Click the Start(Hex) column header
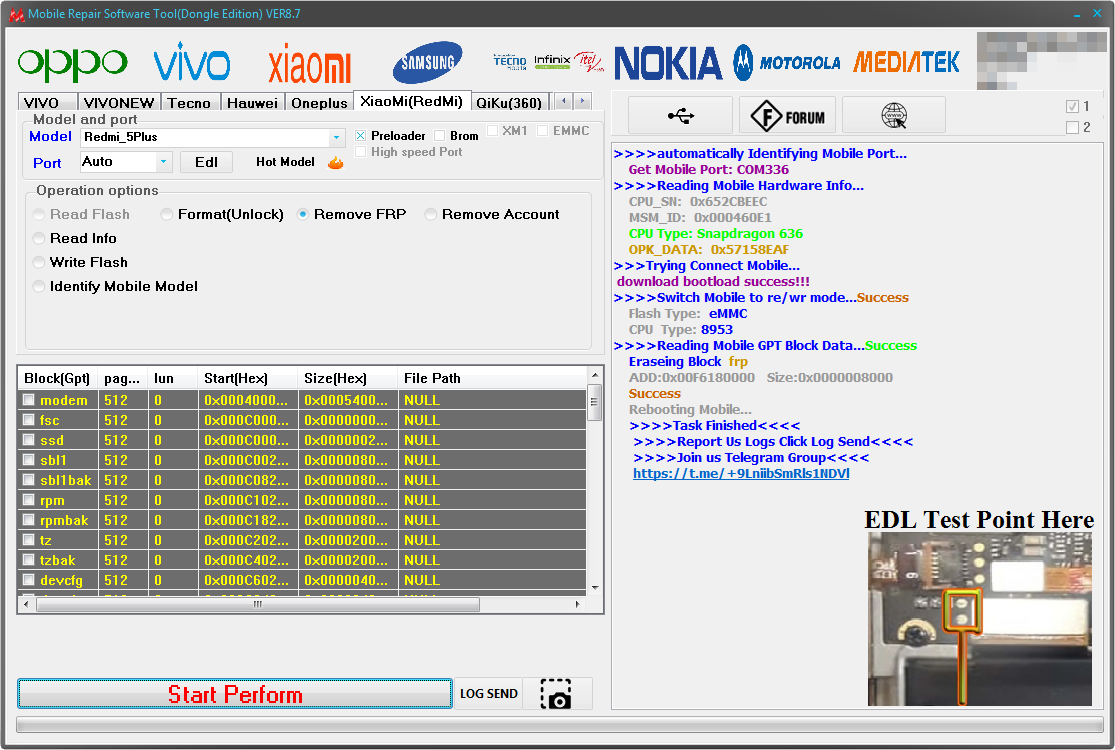 pos(247,378)
